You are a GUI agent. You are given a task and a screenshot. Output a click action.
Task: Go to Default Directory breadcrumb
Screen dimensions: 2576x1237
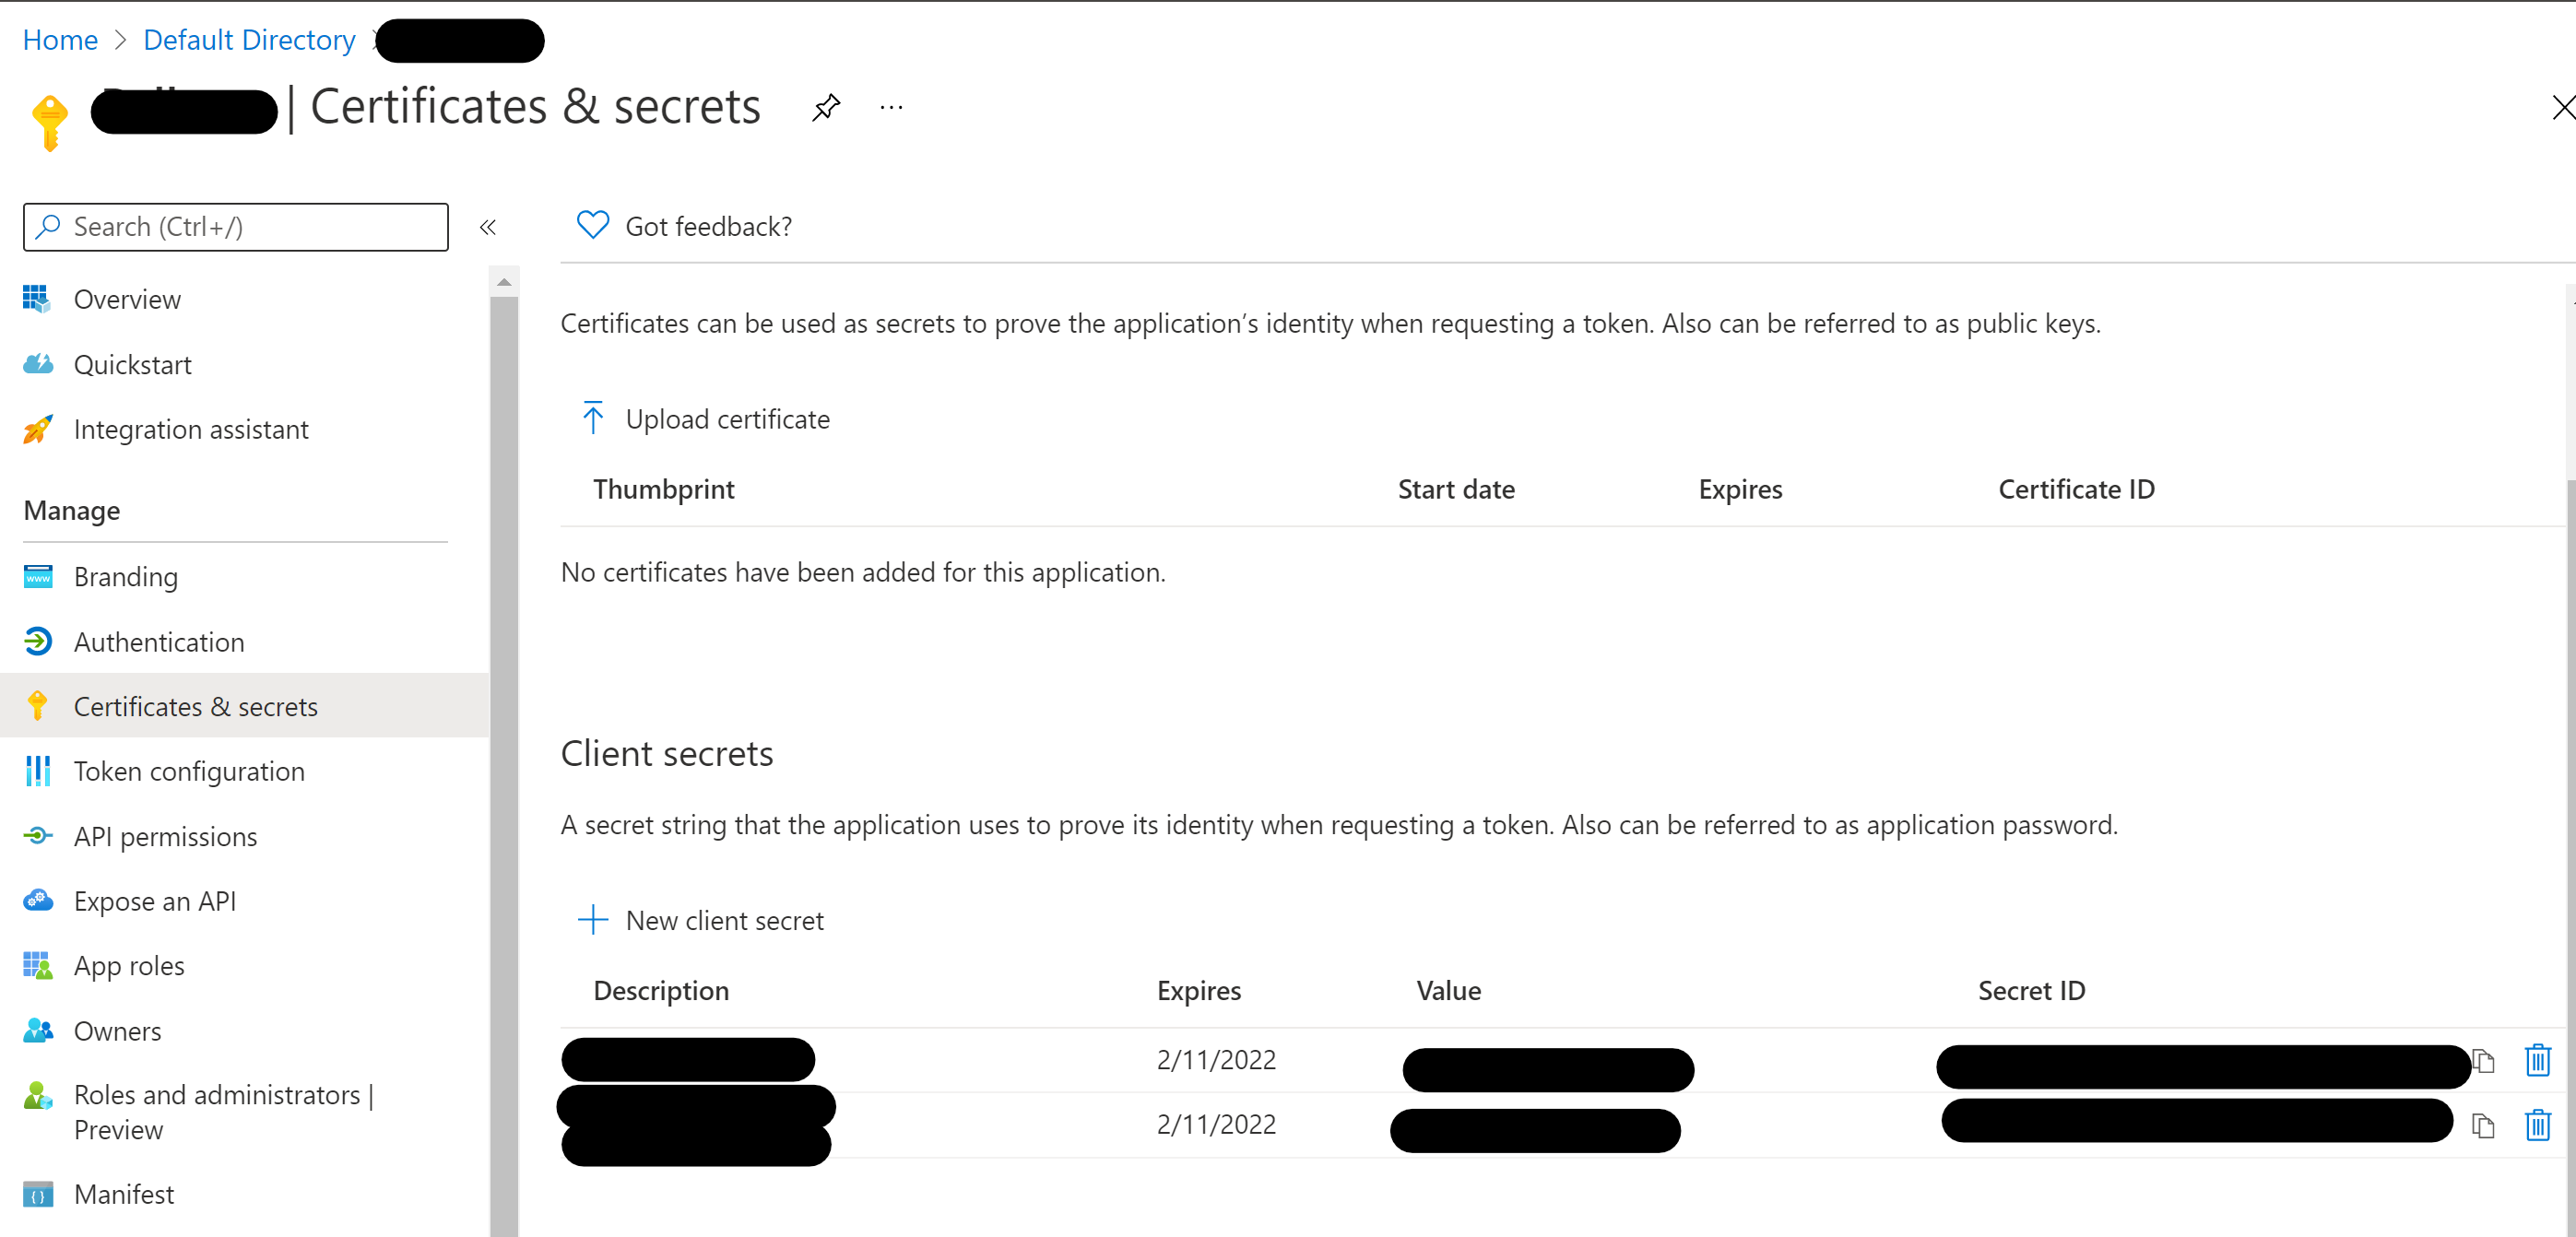[249, 40]
